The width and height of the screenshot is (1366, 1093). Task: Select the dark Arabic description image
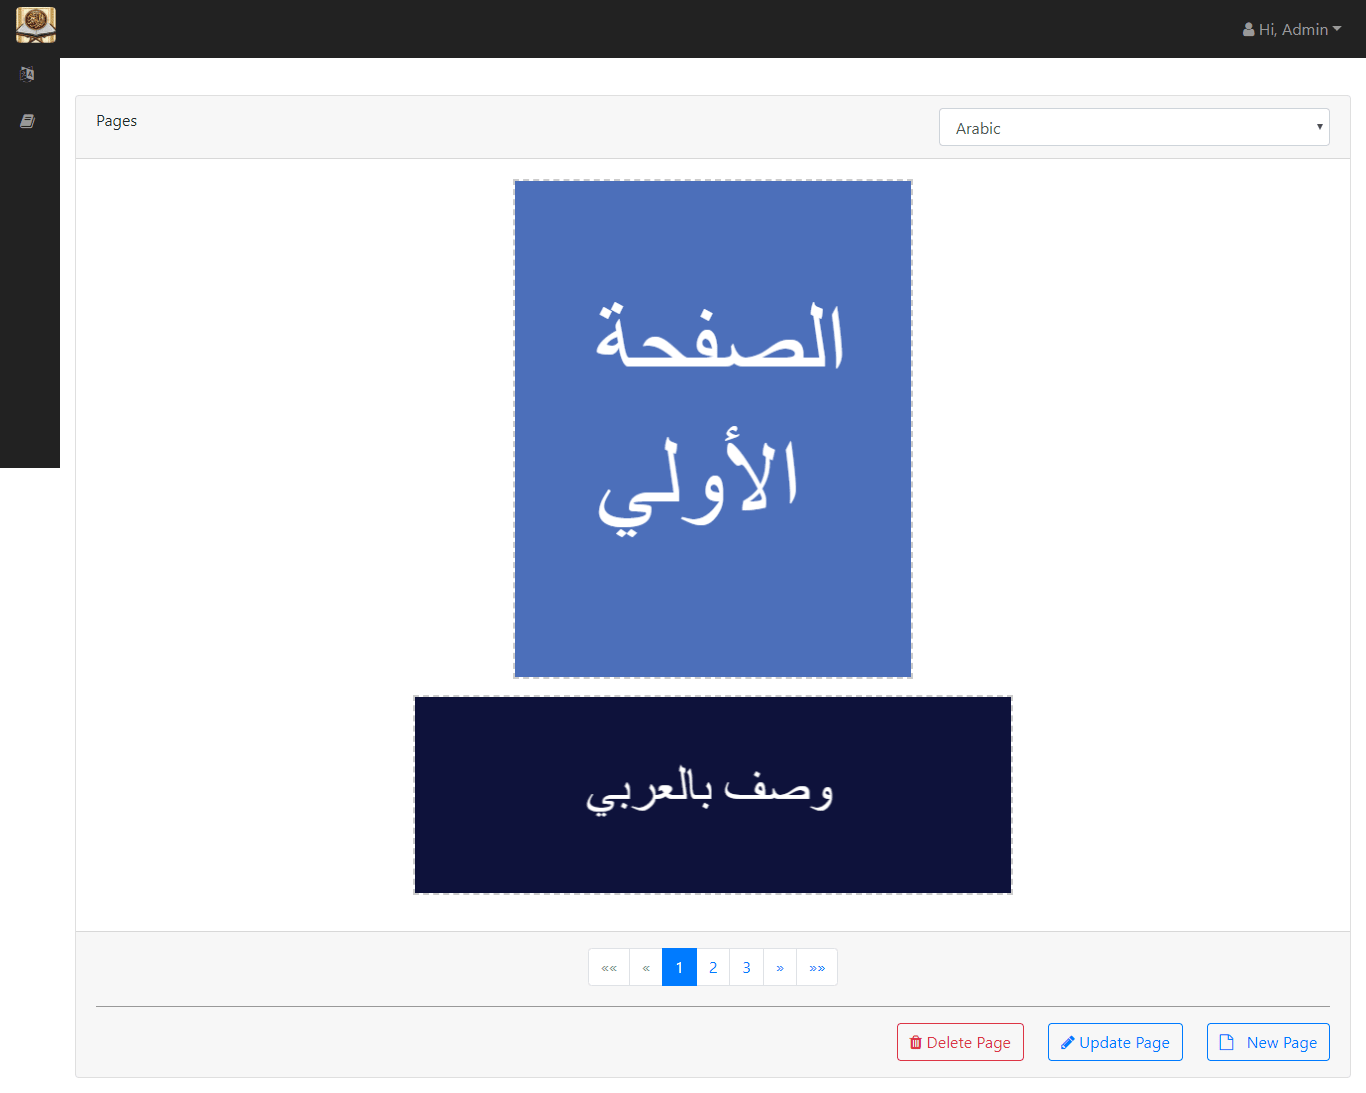(x=713, y=795)
